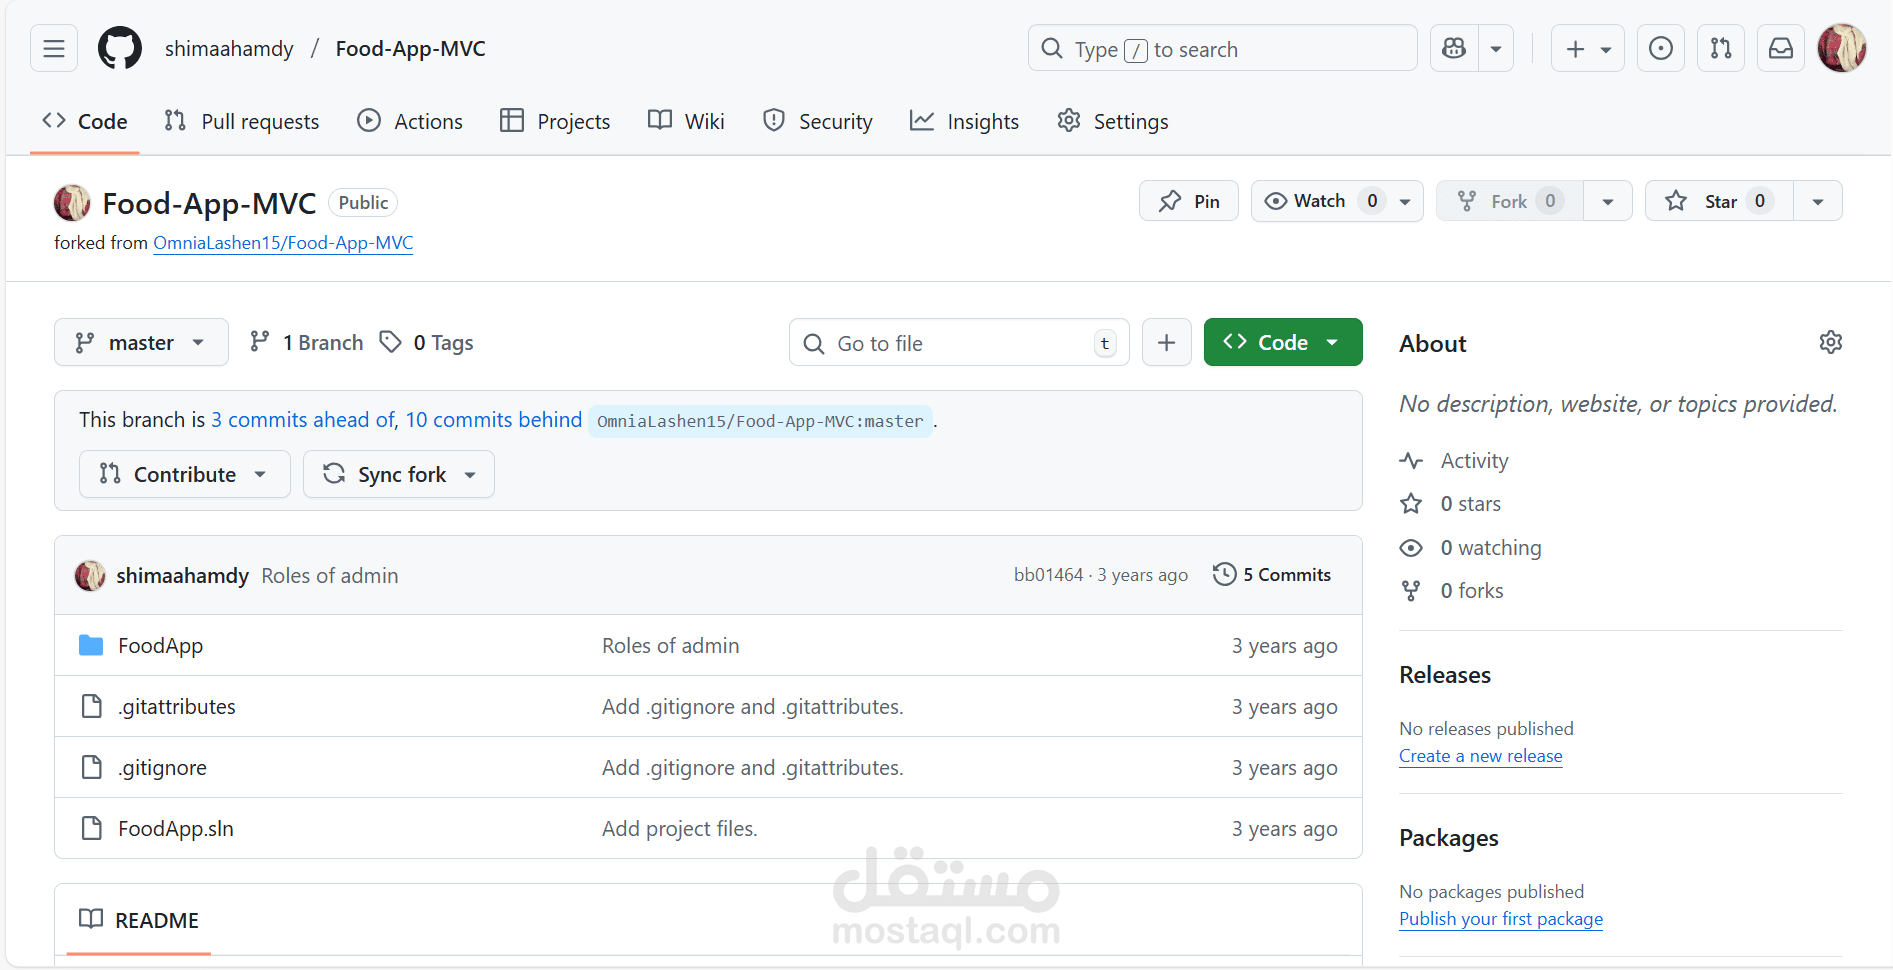This screenshot has width=1893, height=970.
Task: Fork the repository button
Action: [1510, 201]
